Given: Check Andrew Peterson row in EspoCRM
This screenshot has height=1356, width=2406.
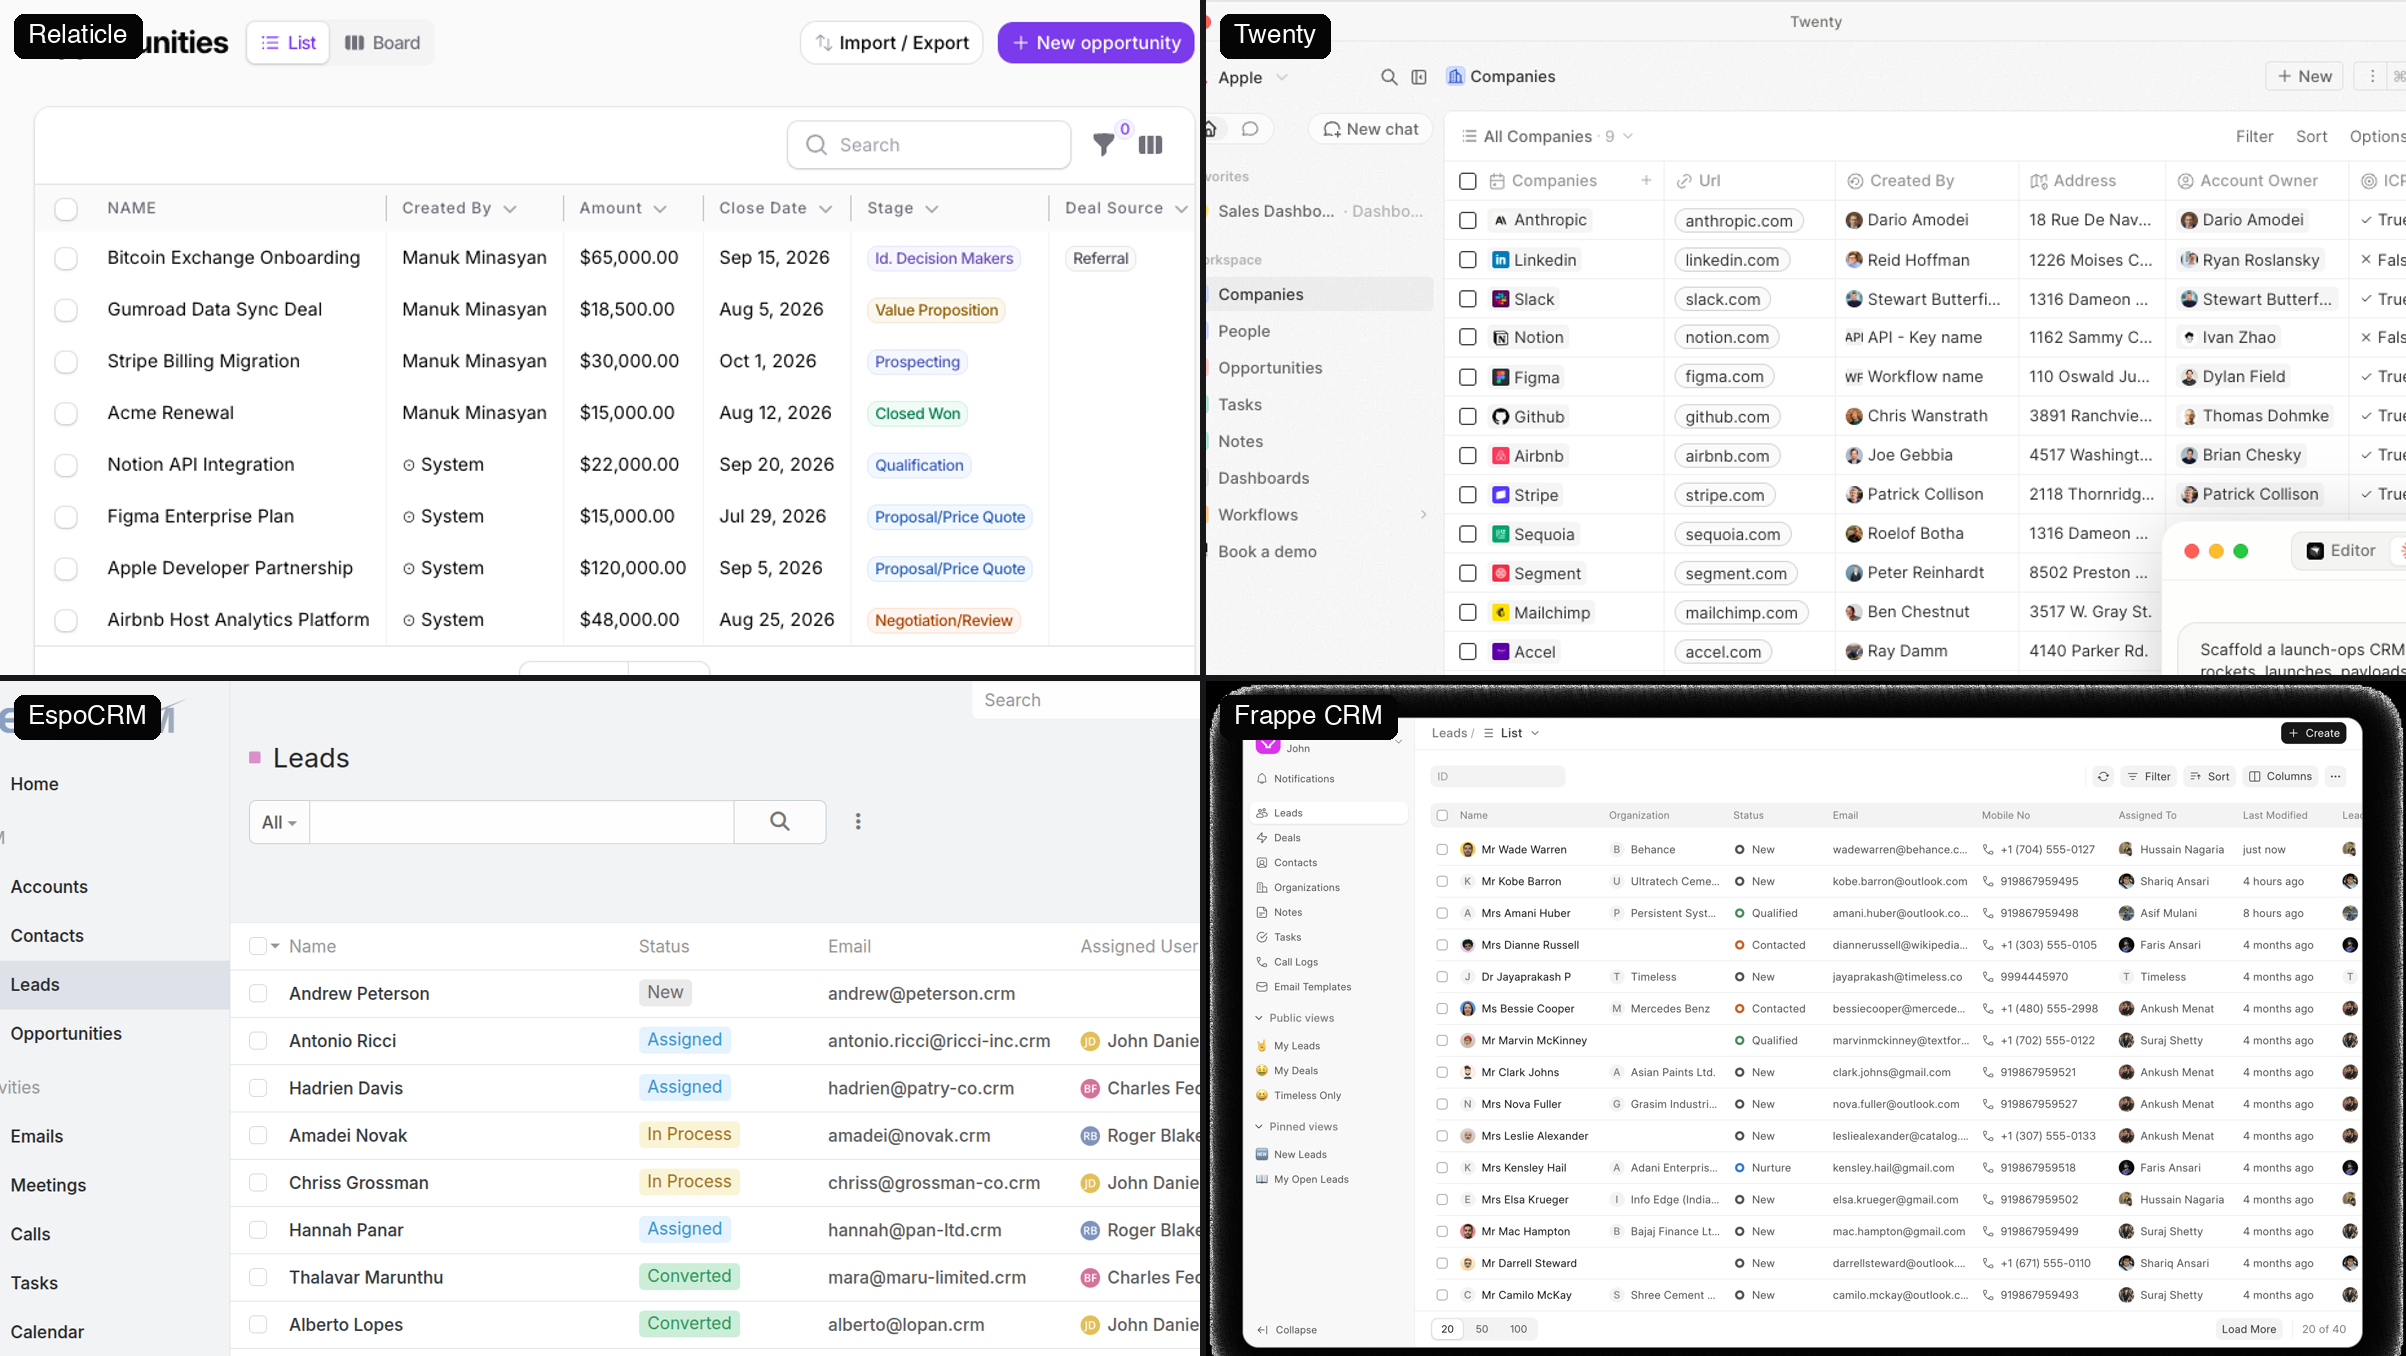Looking at the screenshot, I should 258,994.
